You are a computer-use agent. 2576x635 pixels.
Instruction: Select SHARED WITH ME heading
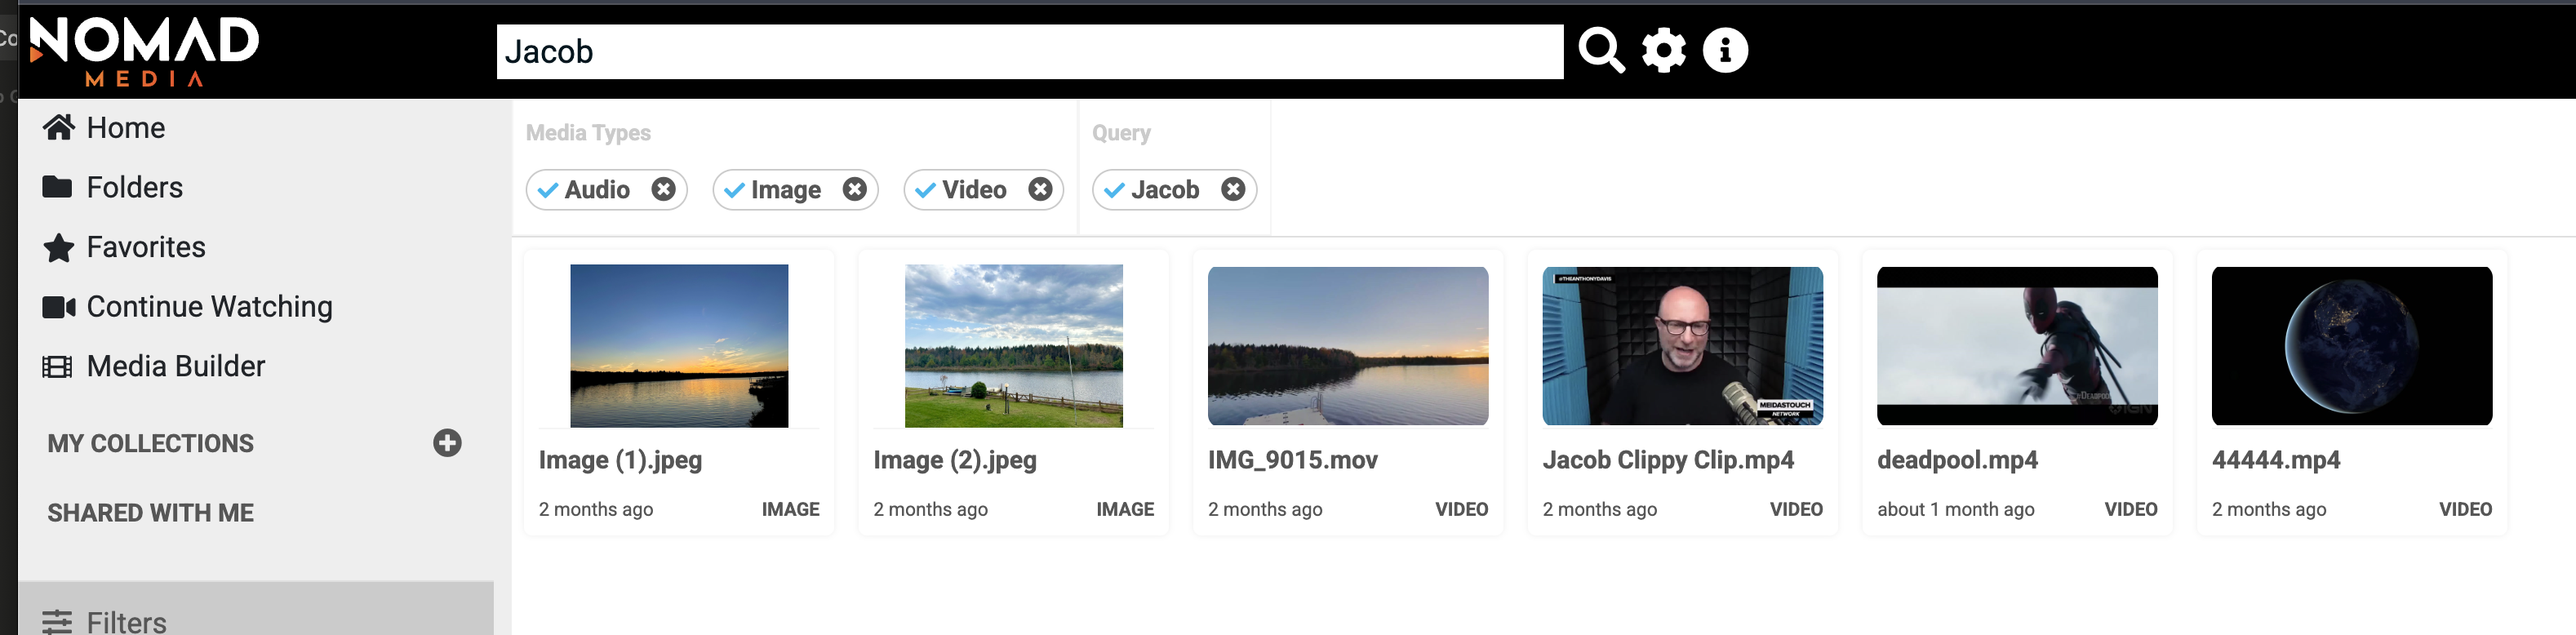tap(151, 513)
